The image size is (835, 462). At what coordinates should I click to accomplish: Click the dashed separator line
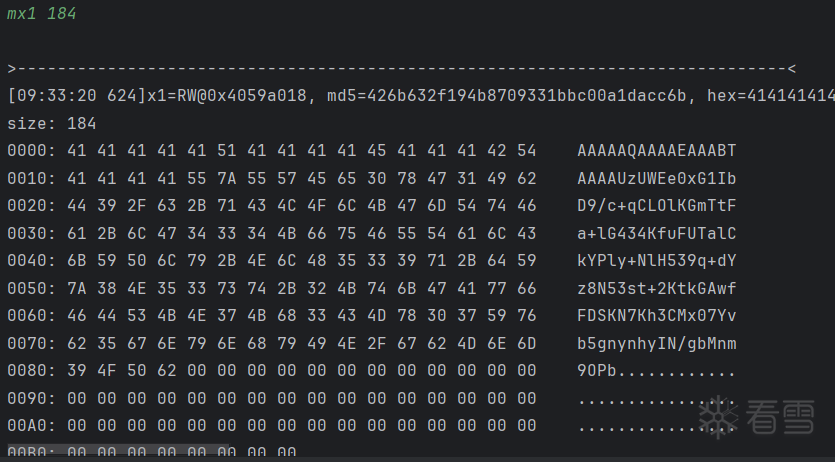click(x=400, y=69)
